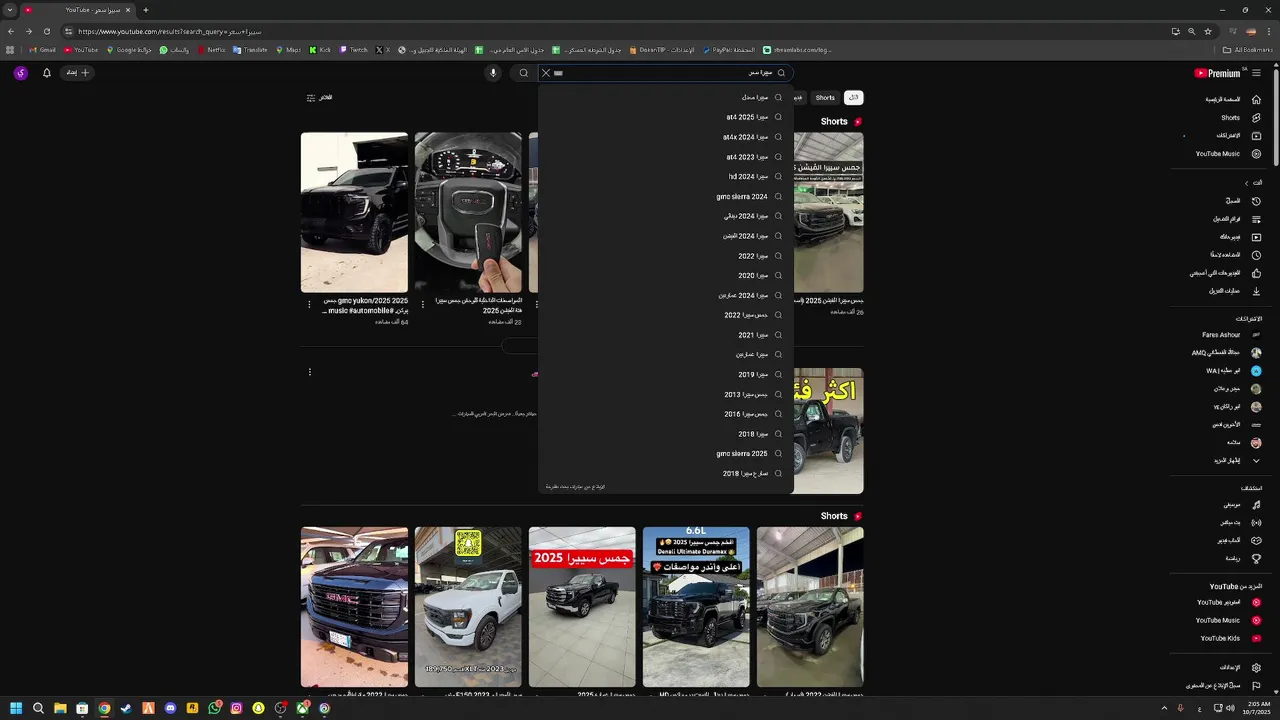Select the Shorts filter chip
Image resolution: width=1280 pixels, height=720 pixels.
825,98
